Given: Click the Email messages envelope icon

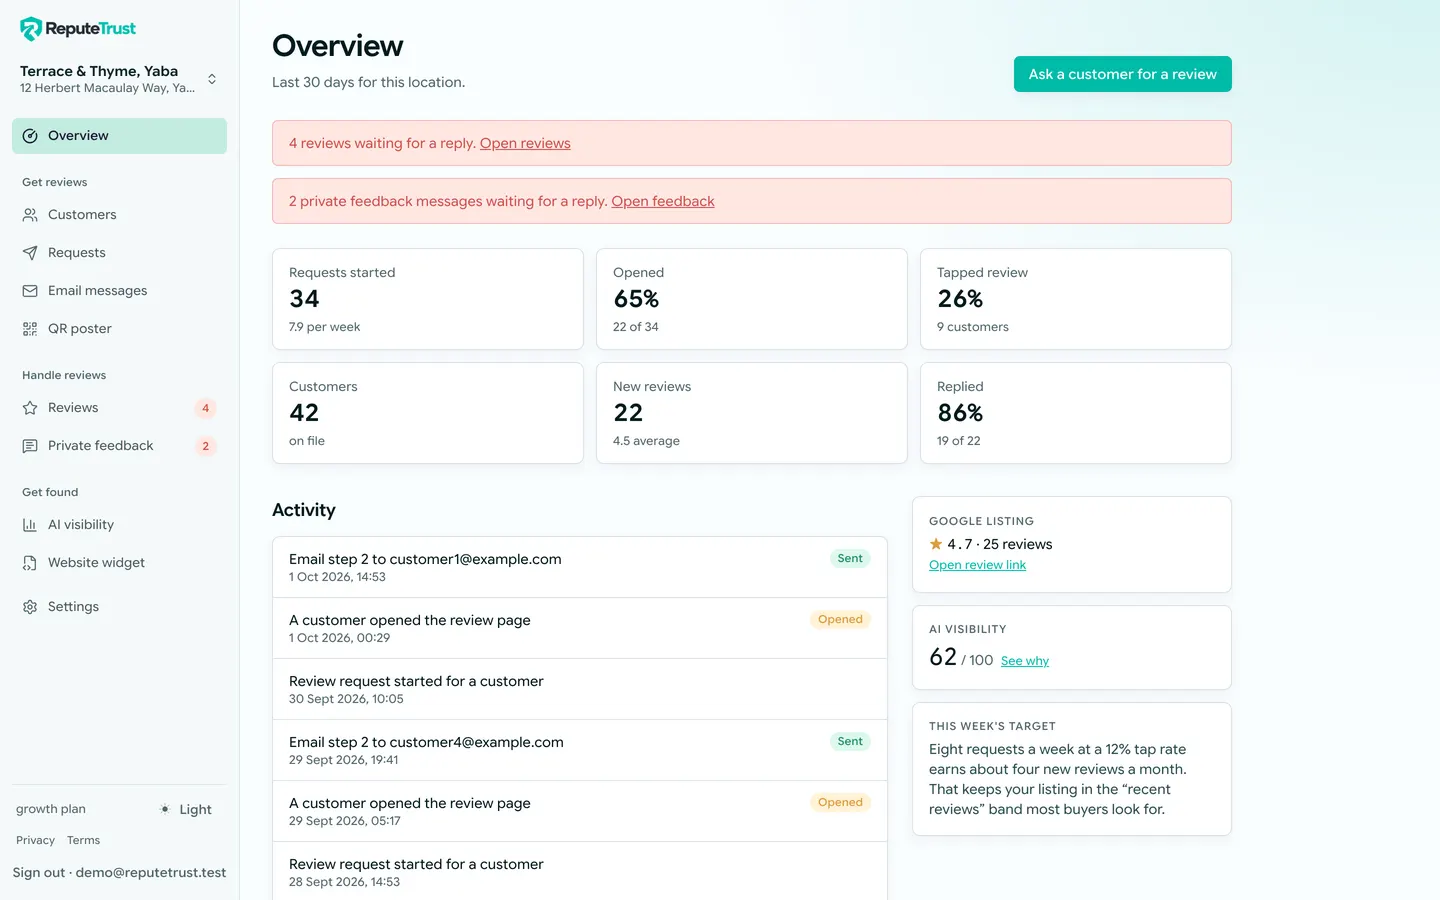Looking at the screenshot, I should (30, 291).
